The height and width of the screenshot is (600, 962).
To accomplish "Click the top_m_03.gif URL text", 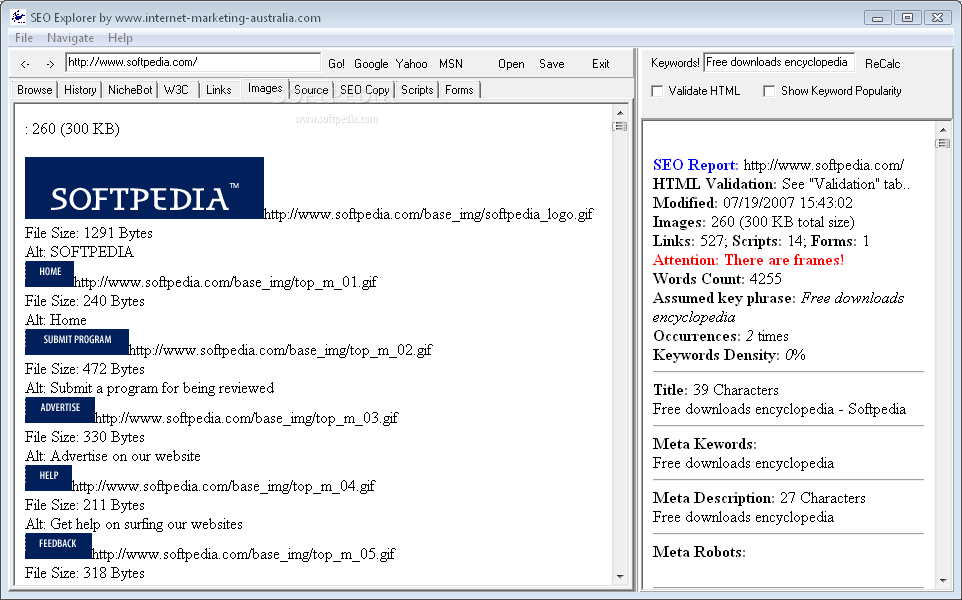I will point(247,418).
